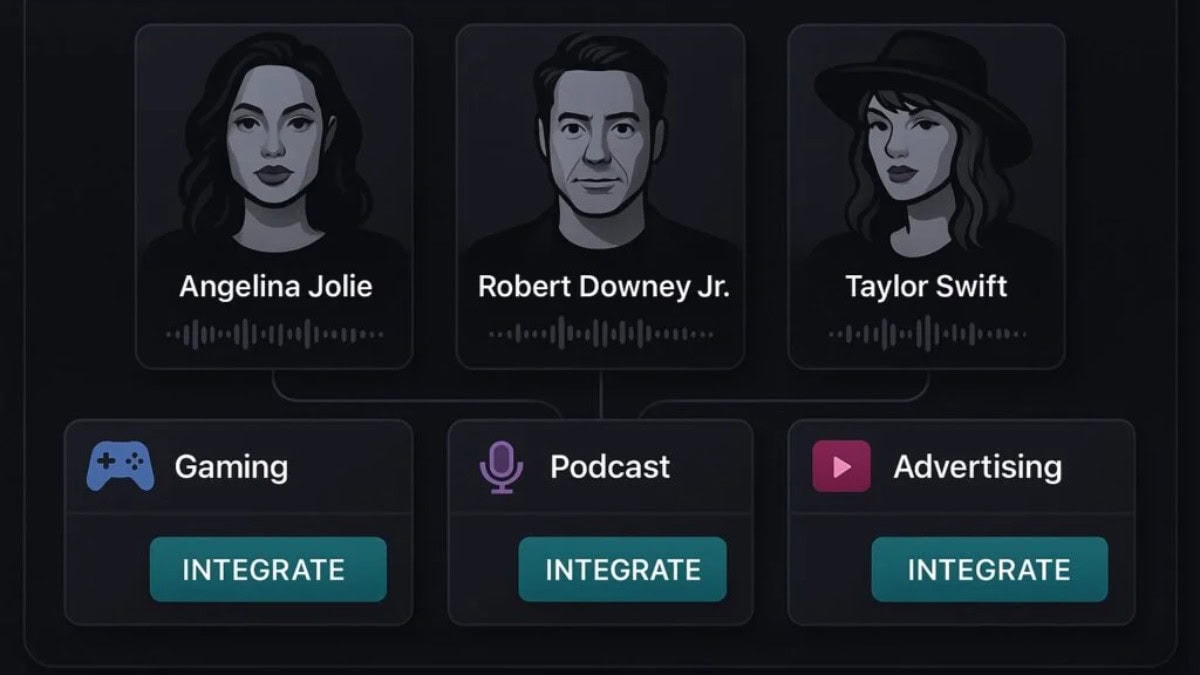Click the hat in Taylor Swift's illustration
Screen dimensions: 1200x675
pos(923,75)
